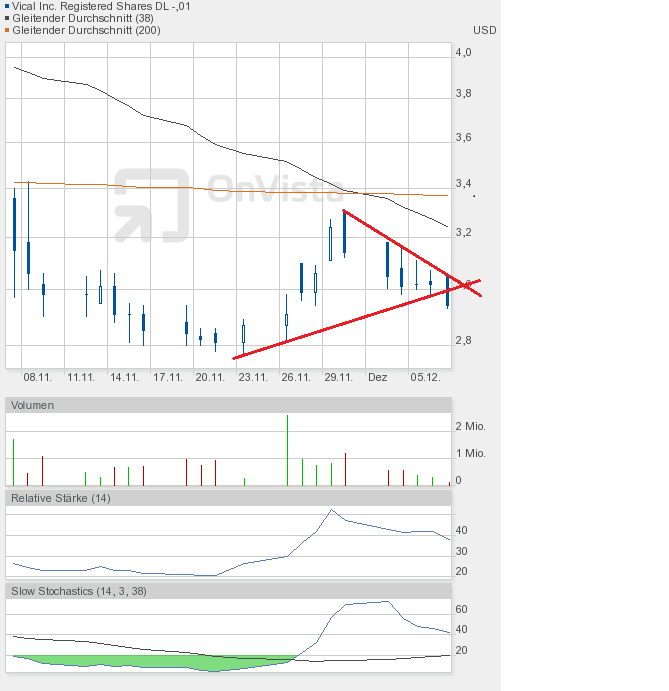Screen dimensions: 669x691
Task: Click the orange legend square for average 200
Action: [x=7, y=30]
